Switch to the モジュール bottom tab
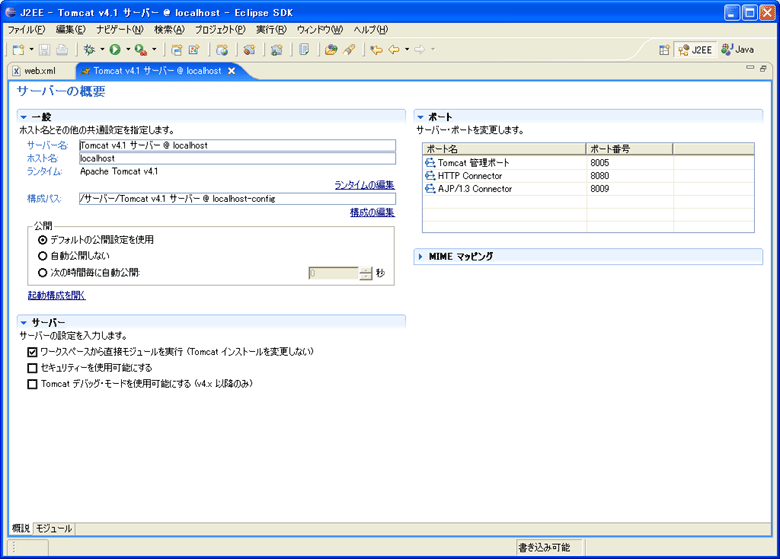The image size is (780, 559). (x=54, y=528)
